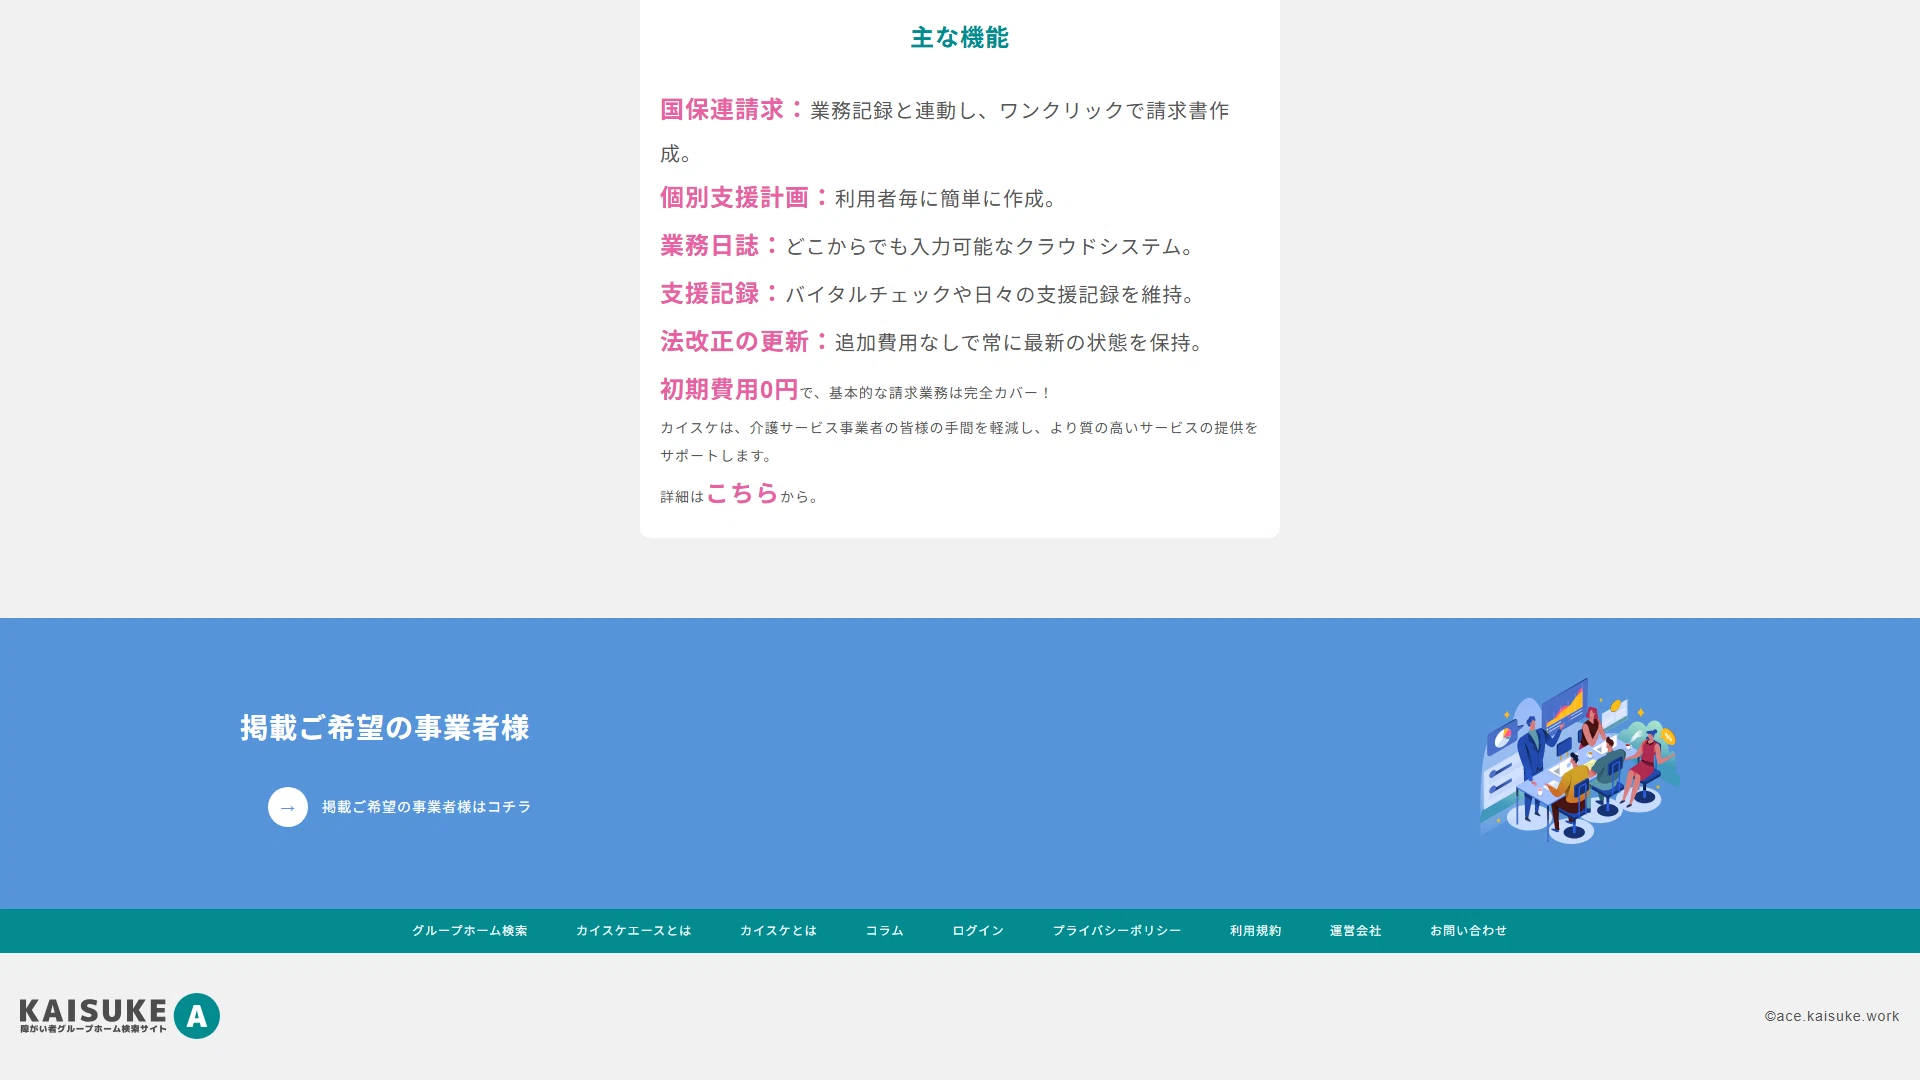Screen dimensions: 1920x1080
Task: Open お問い合わせ footer link
Action: [1468, 931]
